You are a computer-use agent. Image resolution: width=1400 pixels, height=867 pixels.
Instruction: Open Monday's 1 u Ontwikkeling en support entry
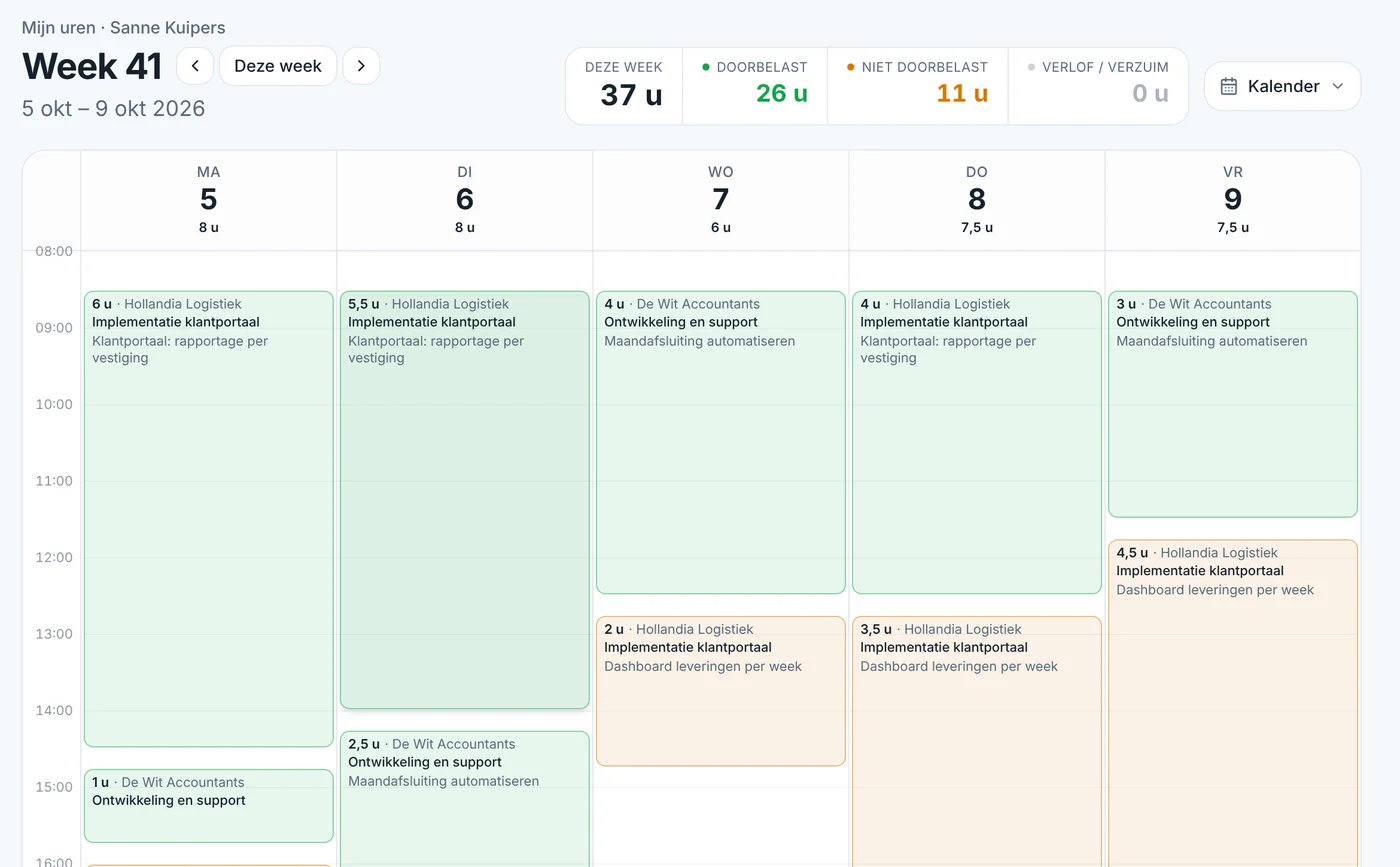coord(209,805)
